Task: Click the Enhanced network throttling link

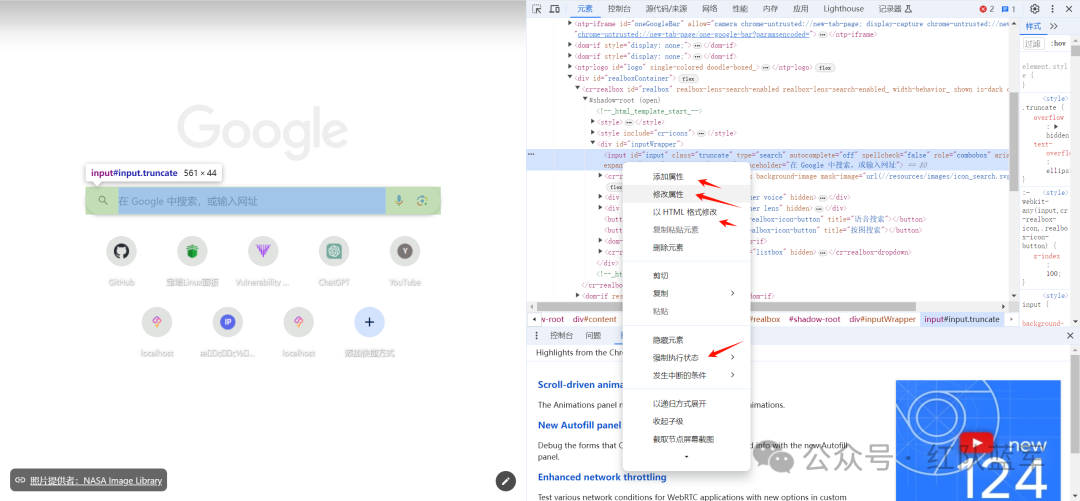Action: (602, 477)
